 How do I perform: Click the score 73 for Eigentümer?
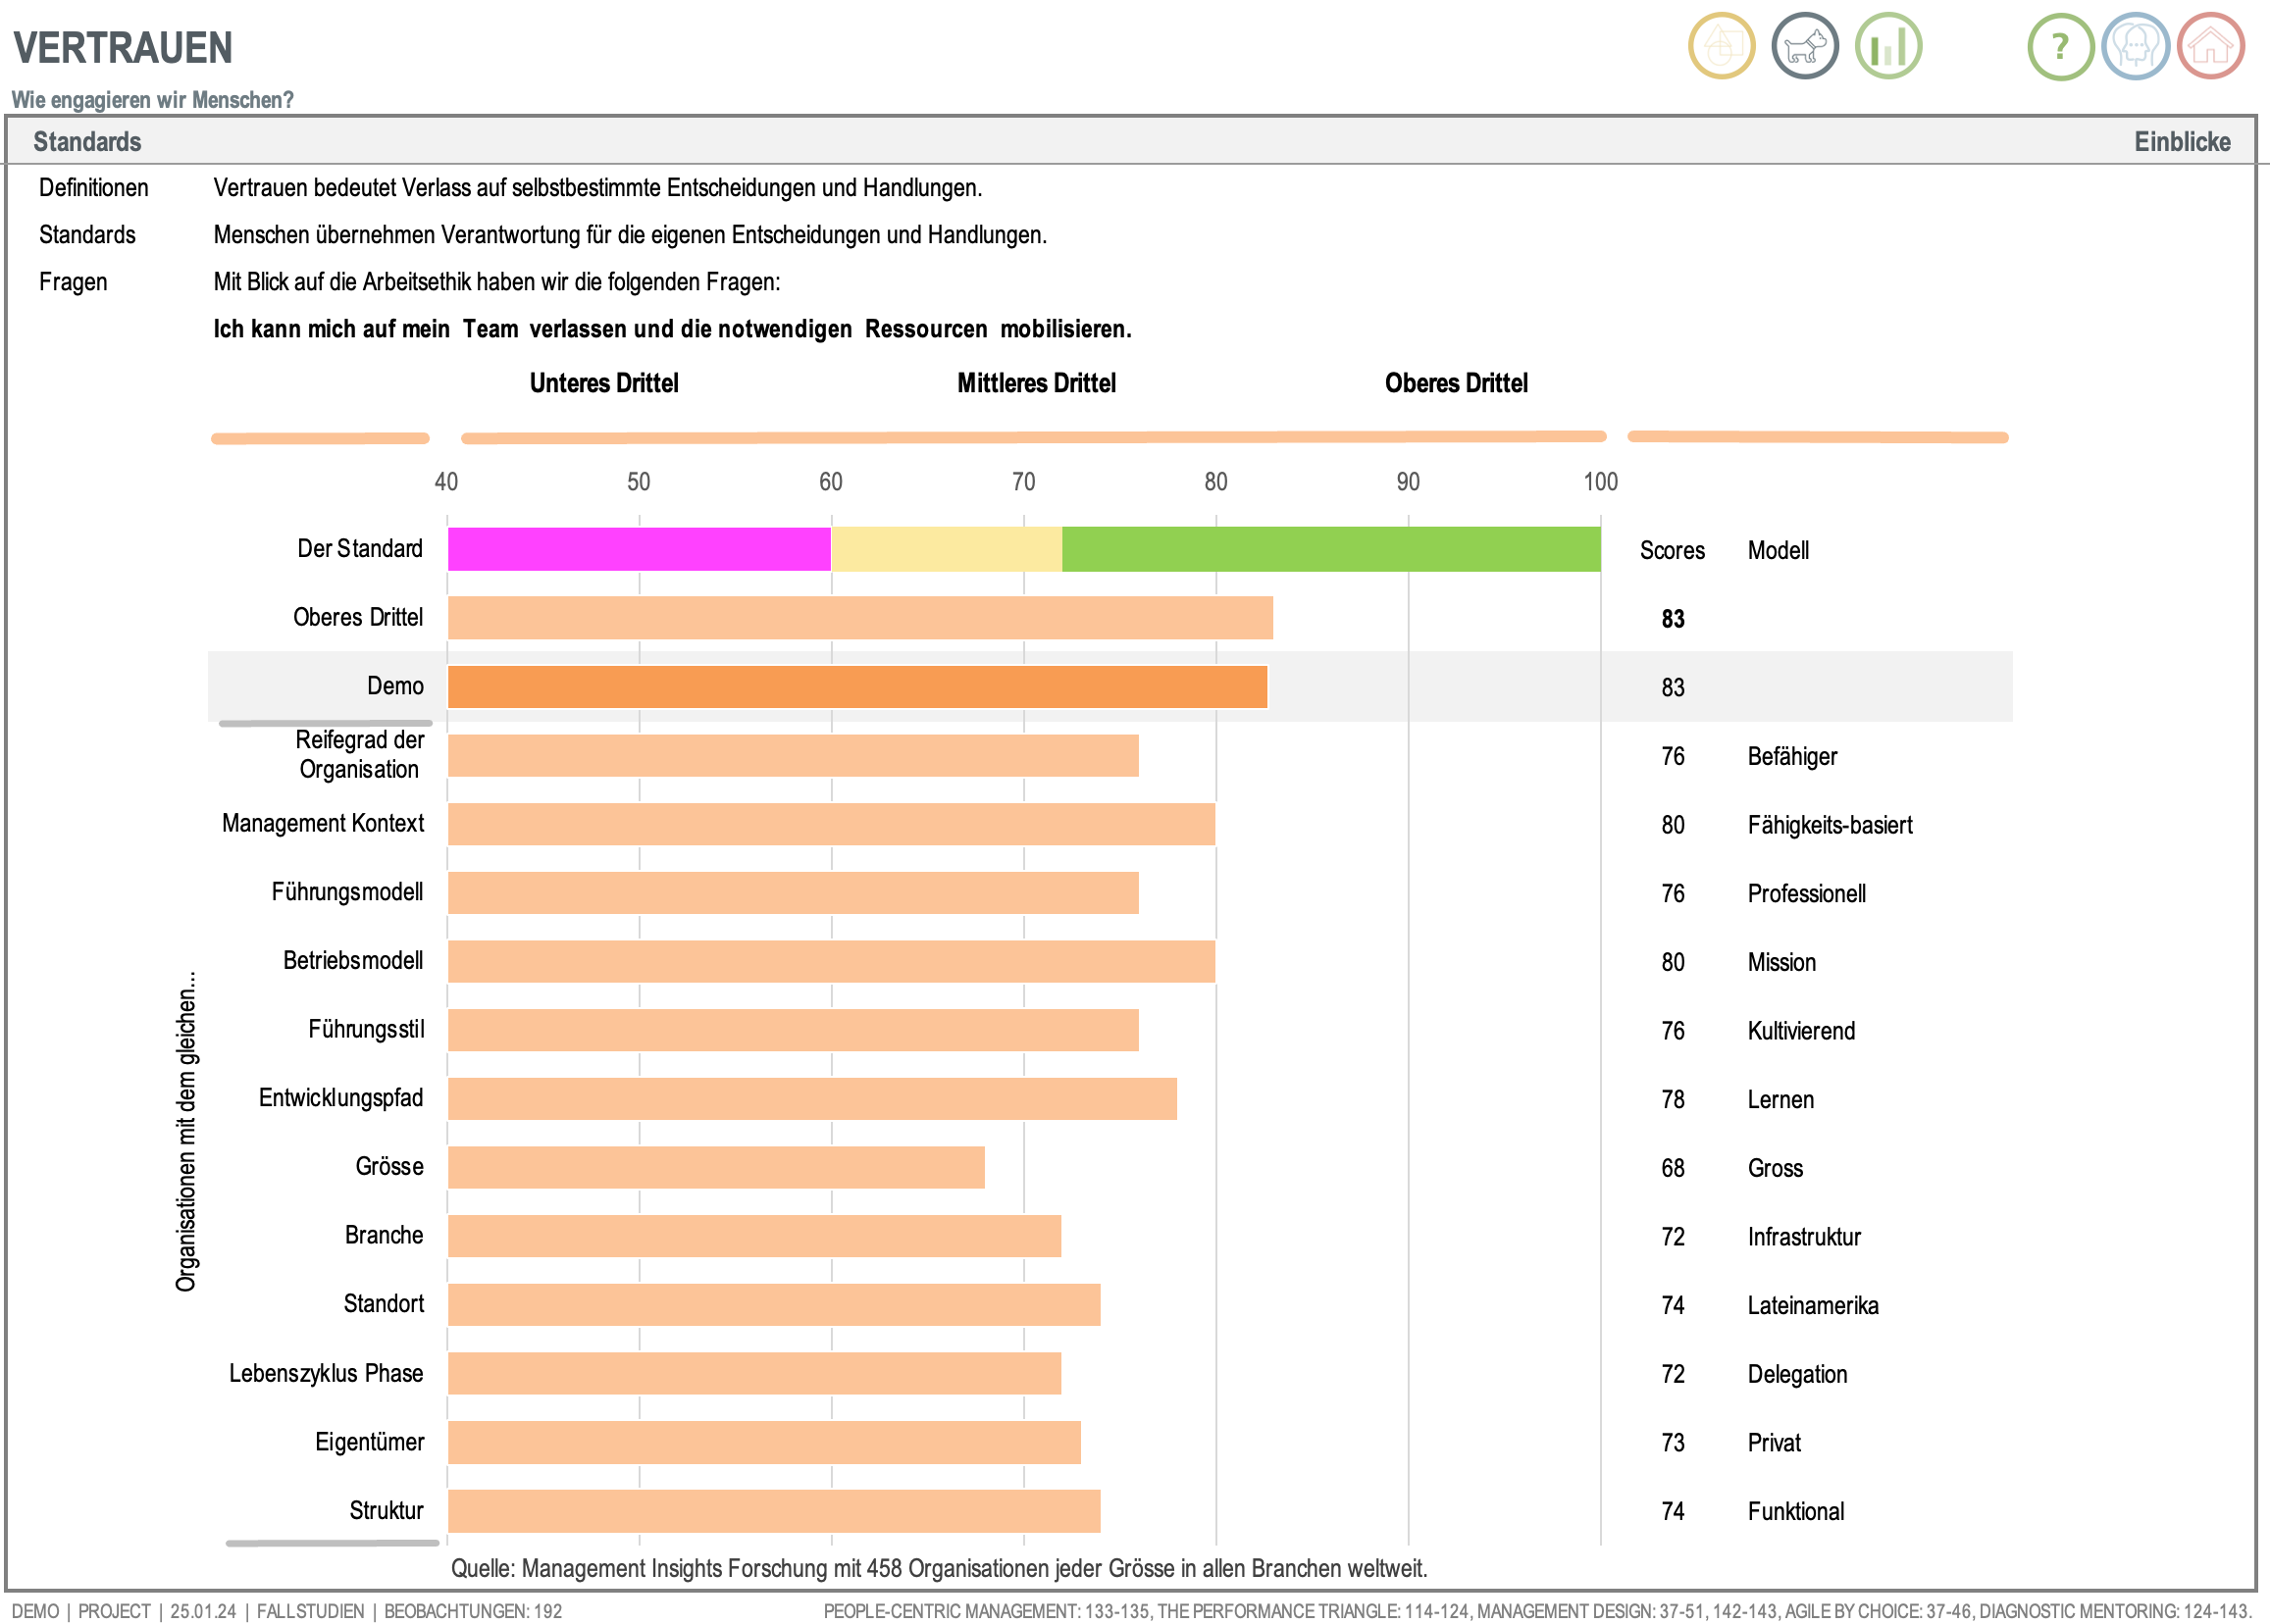[x=1673, y=1443]
